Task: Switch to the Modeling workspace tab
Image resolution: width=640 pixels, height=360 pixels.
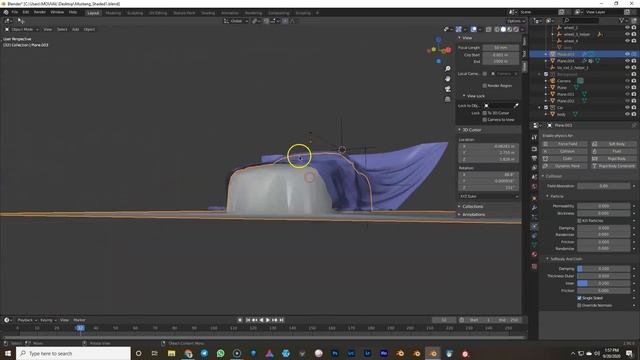Action: coord(113,13)
